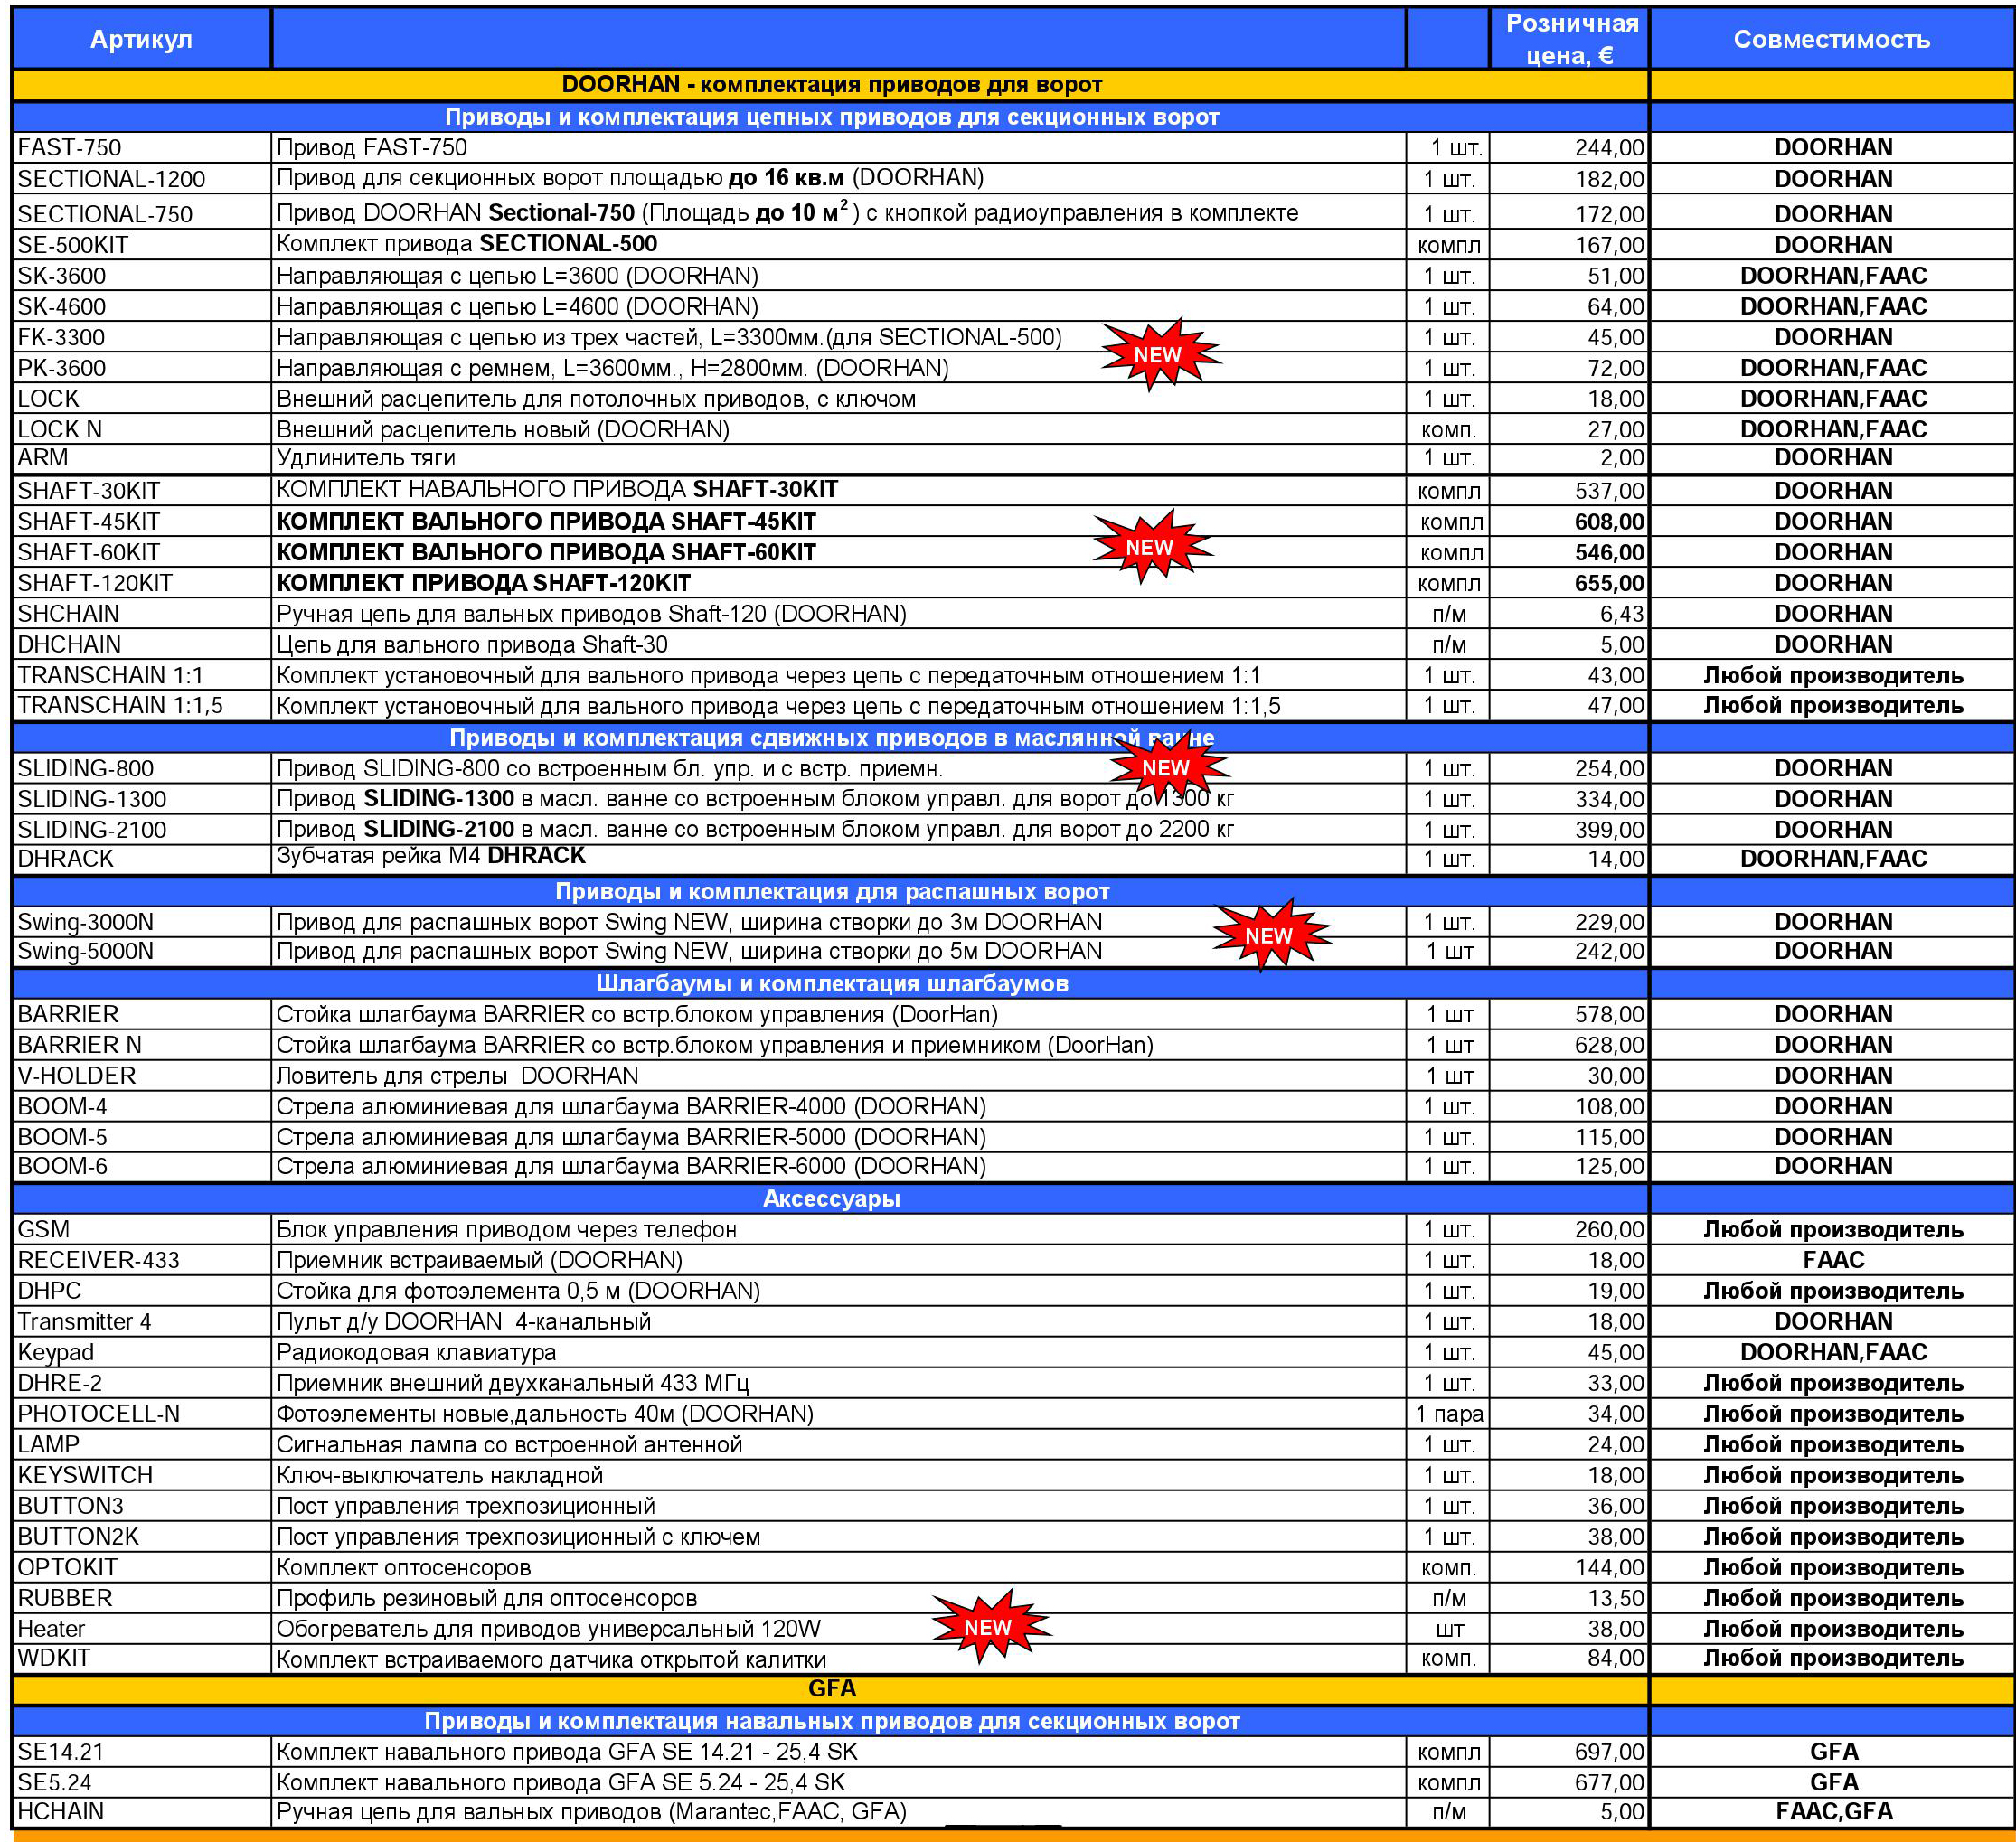Click description 'Радиокодовая клавиатура'
Image resolution: width=2016 pixels, height=1842 pixels.
416,1353
